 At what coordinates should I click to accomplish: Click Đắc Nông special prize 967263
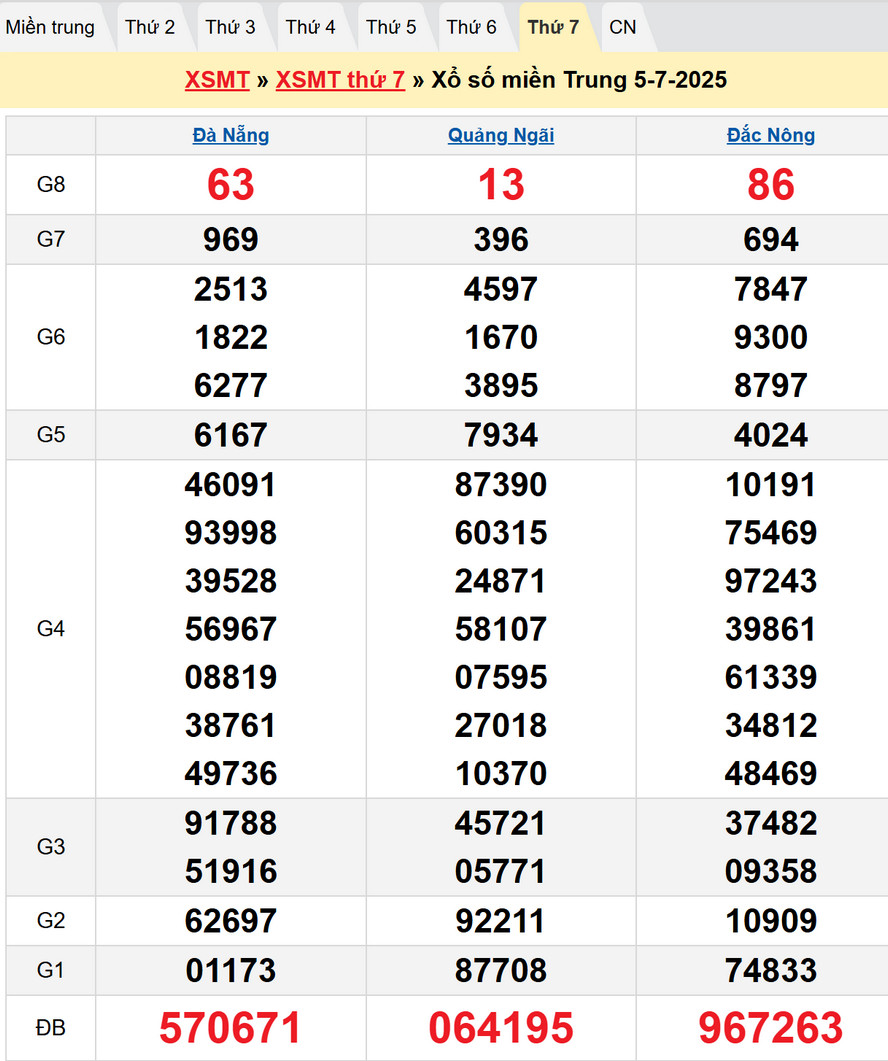pos(771,1028)
